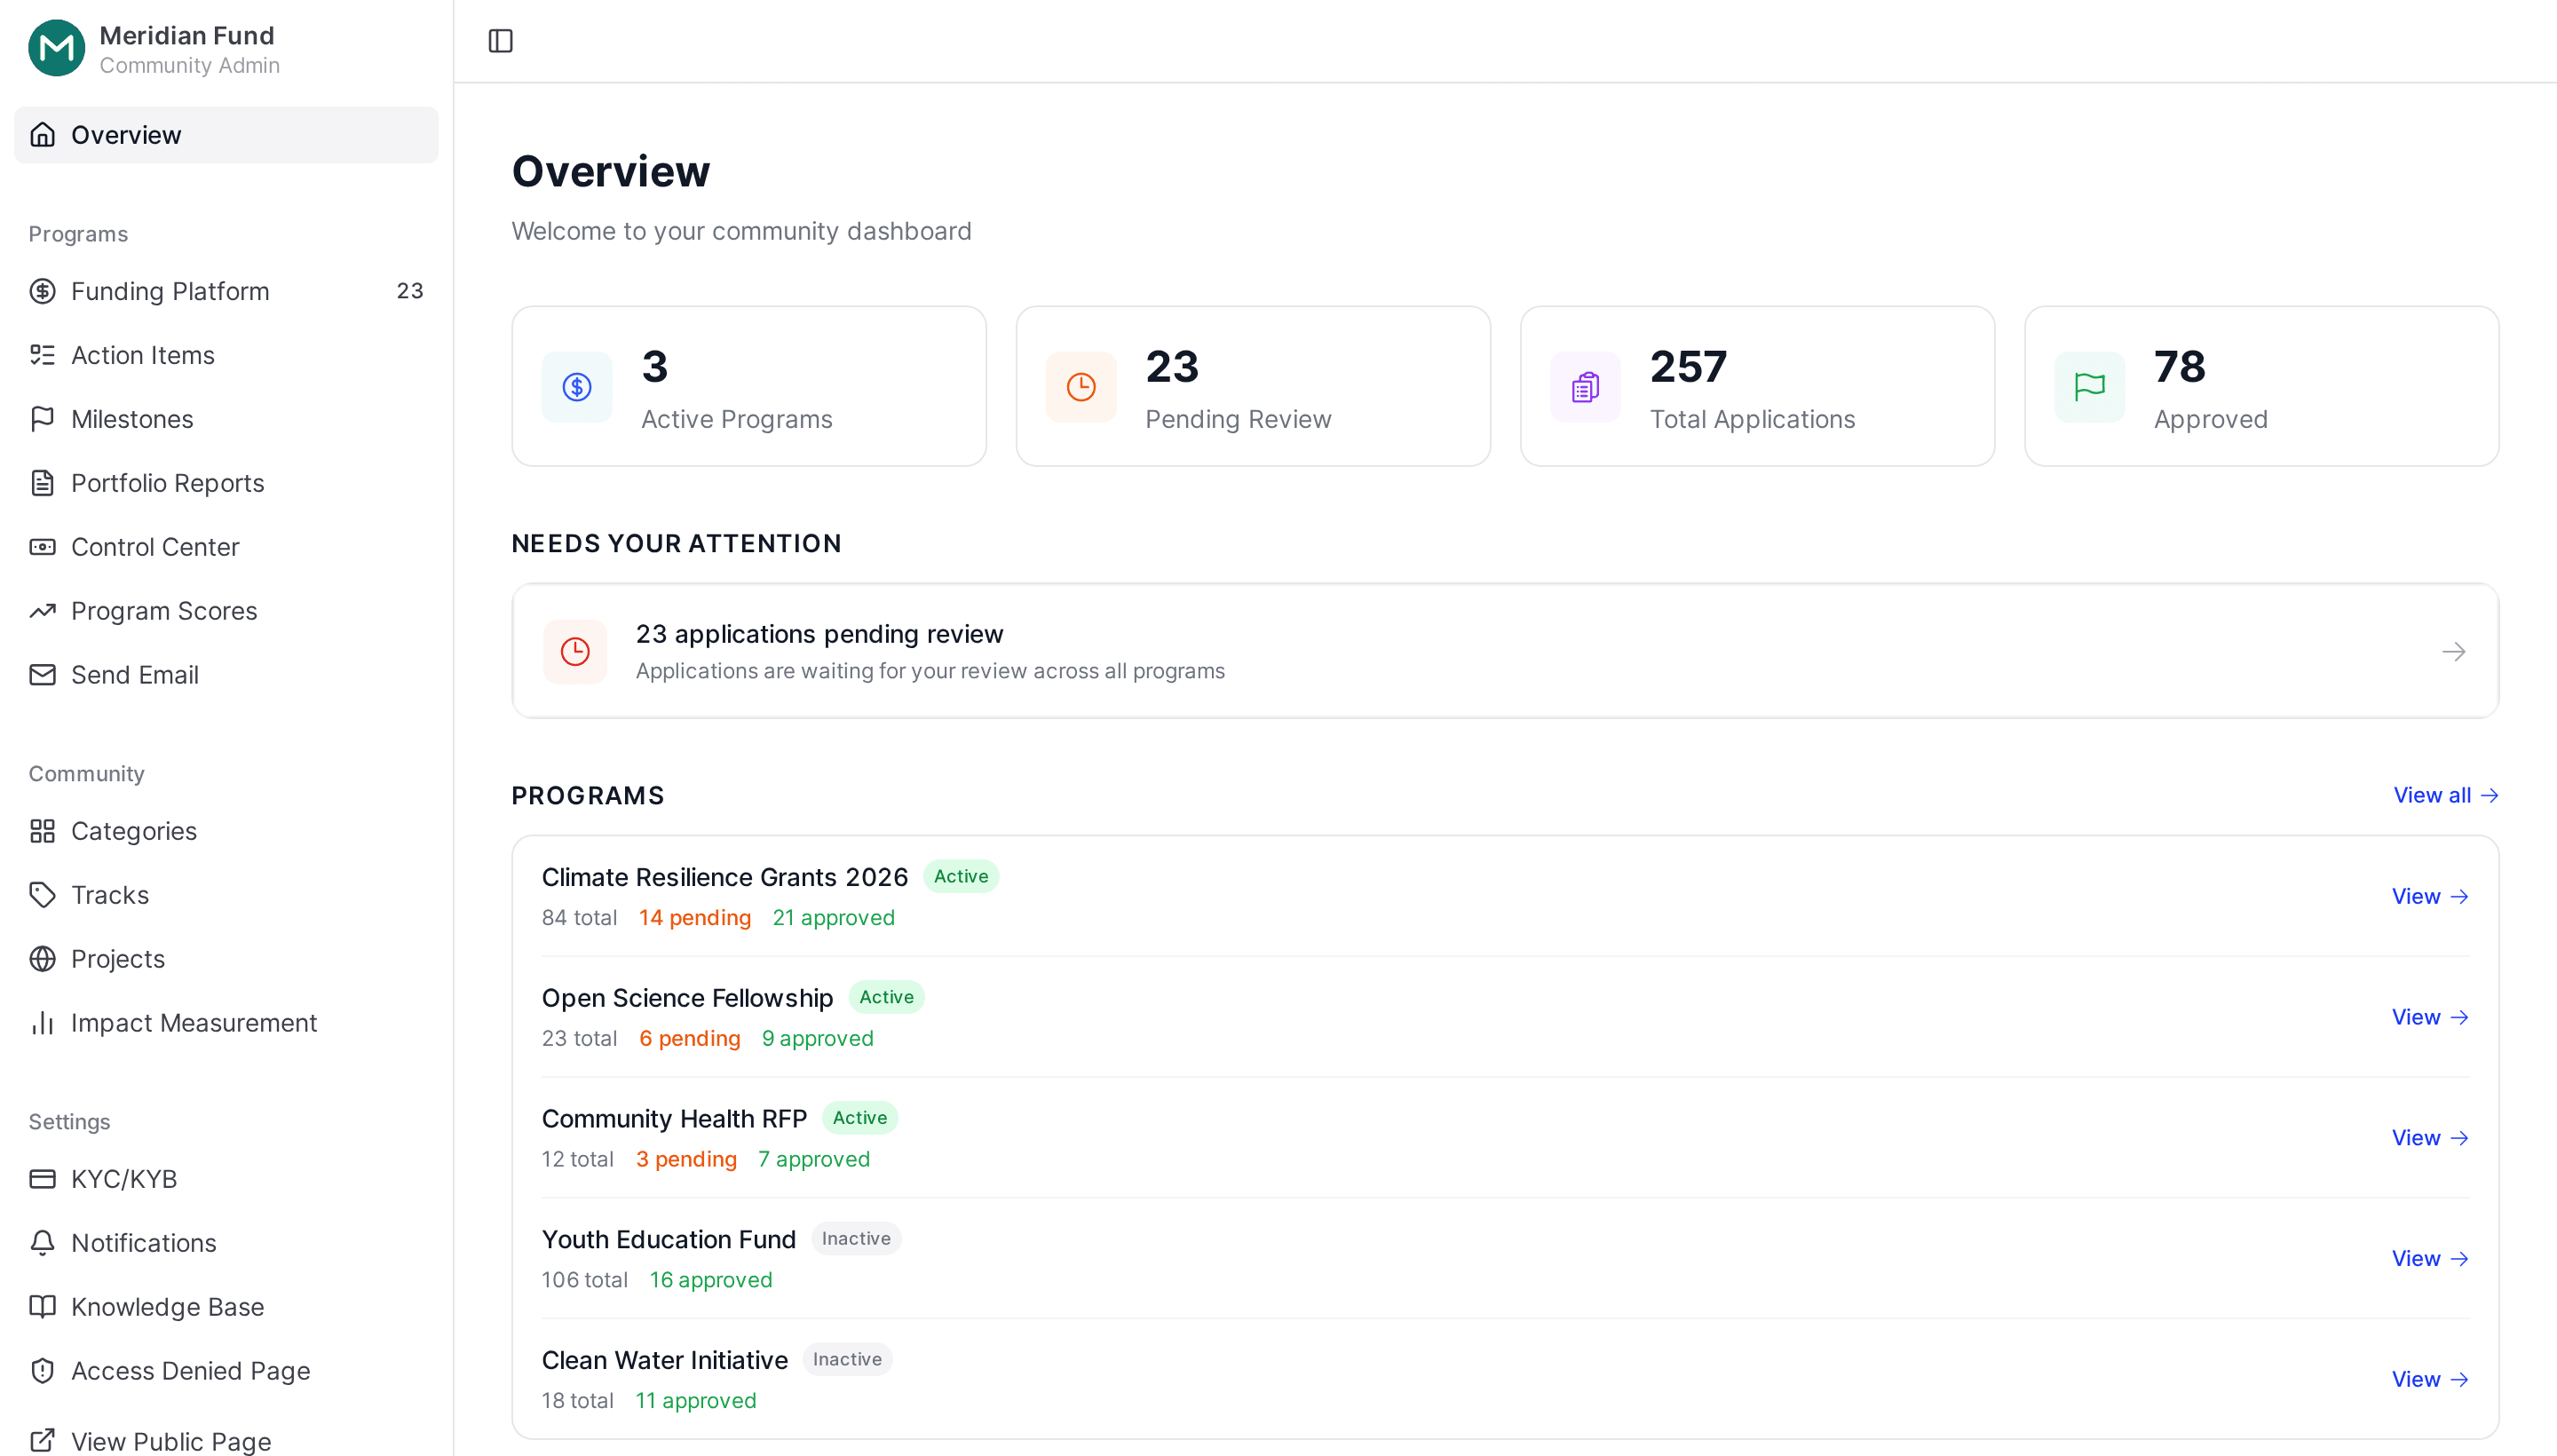
Task: Click the Action Items list icon
Action: pos(42,355)
